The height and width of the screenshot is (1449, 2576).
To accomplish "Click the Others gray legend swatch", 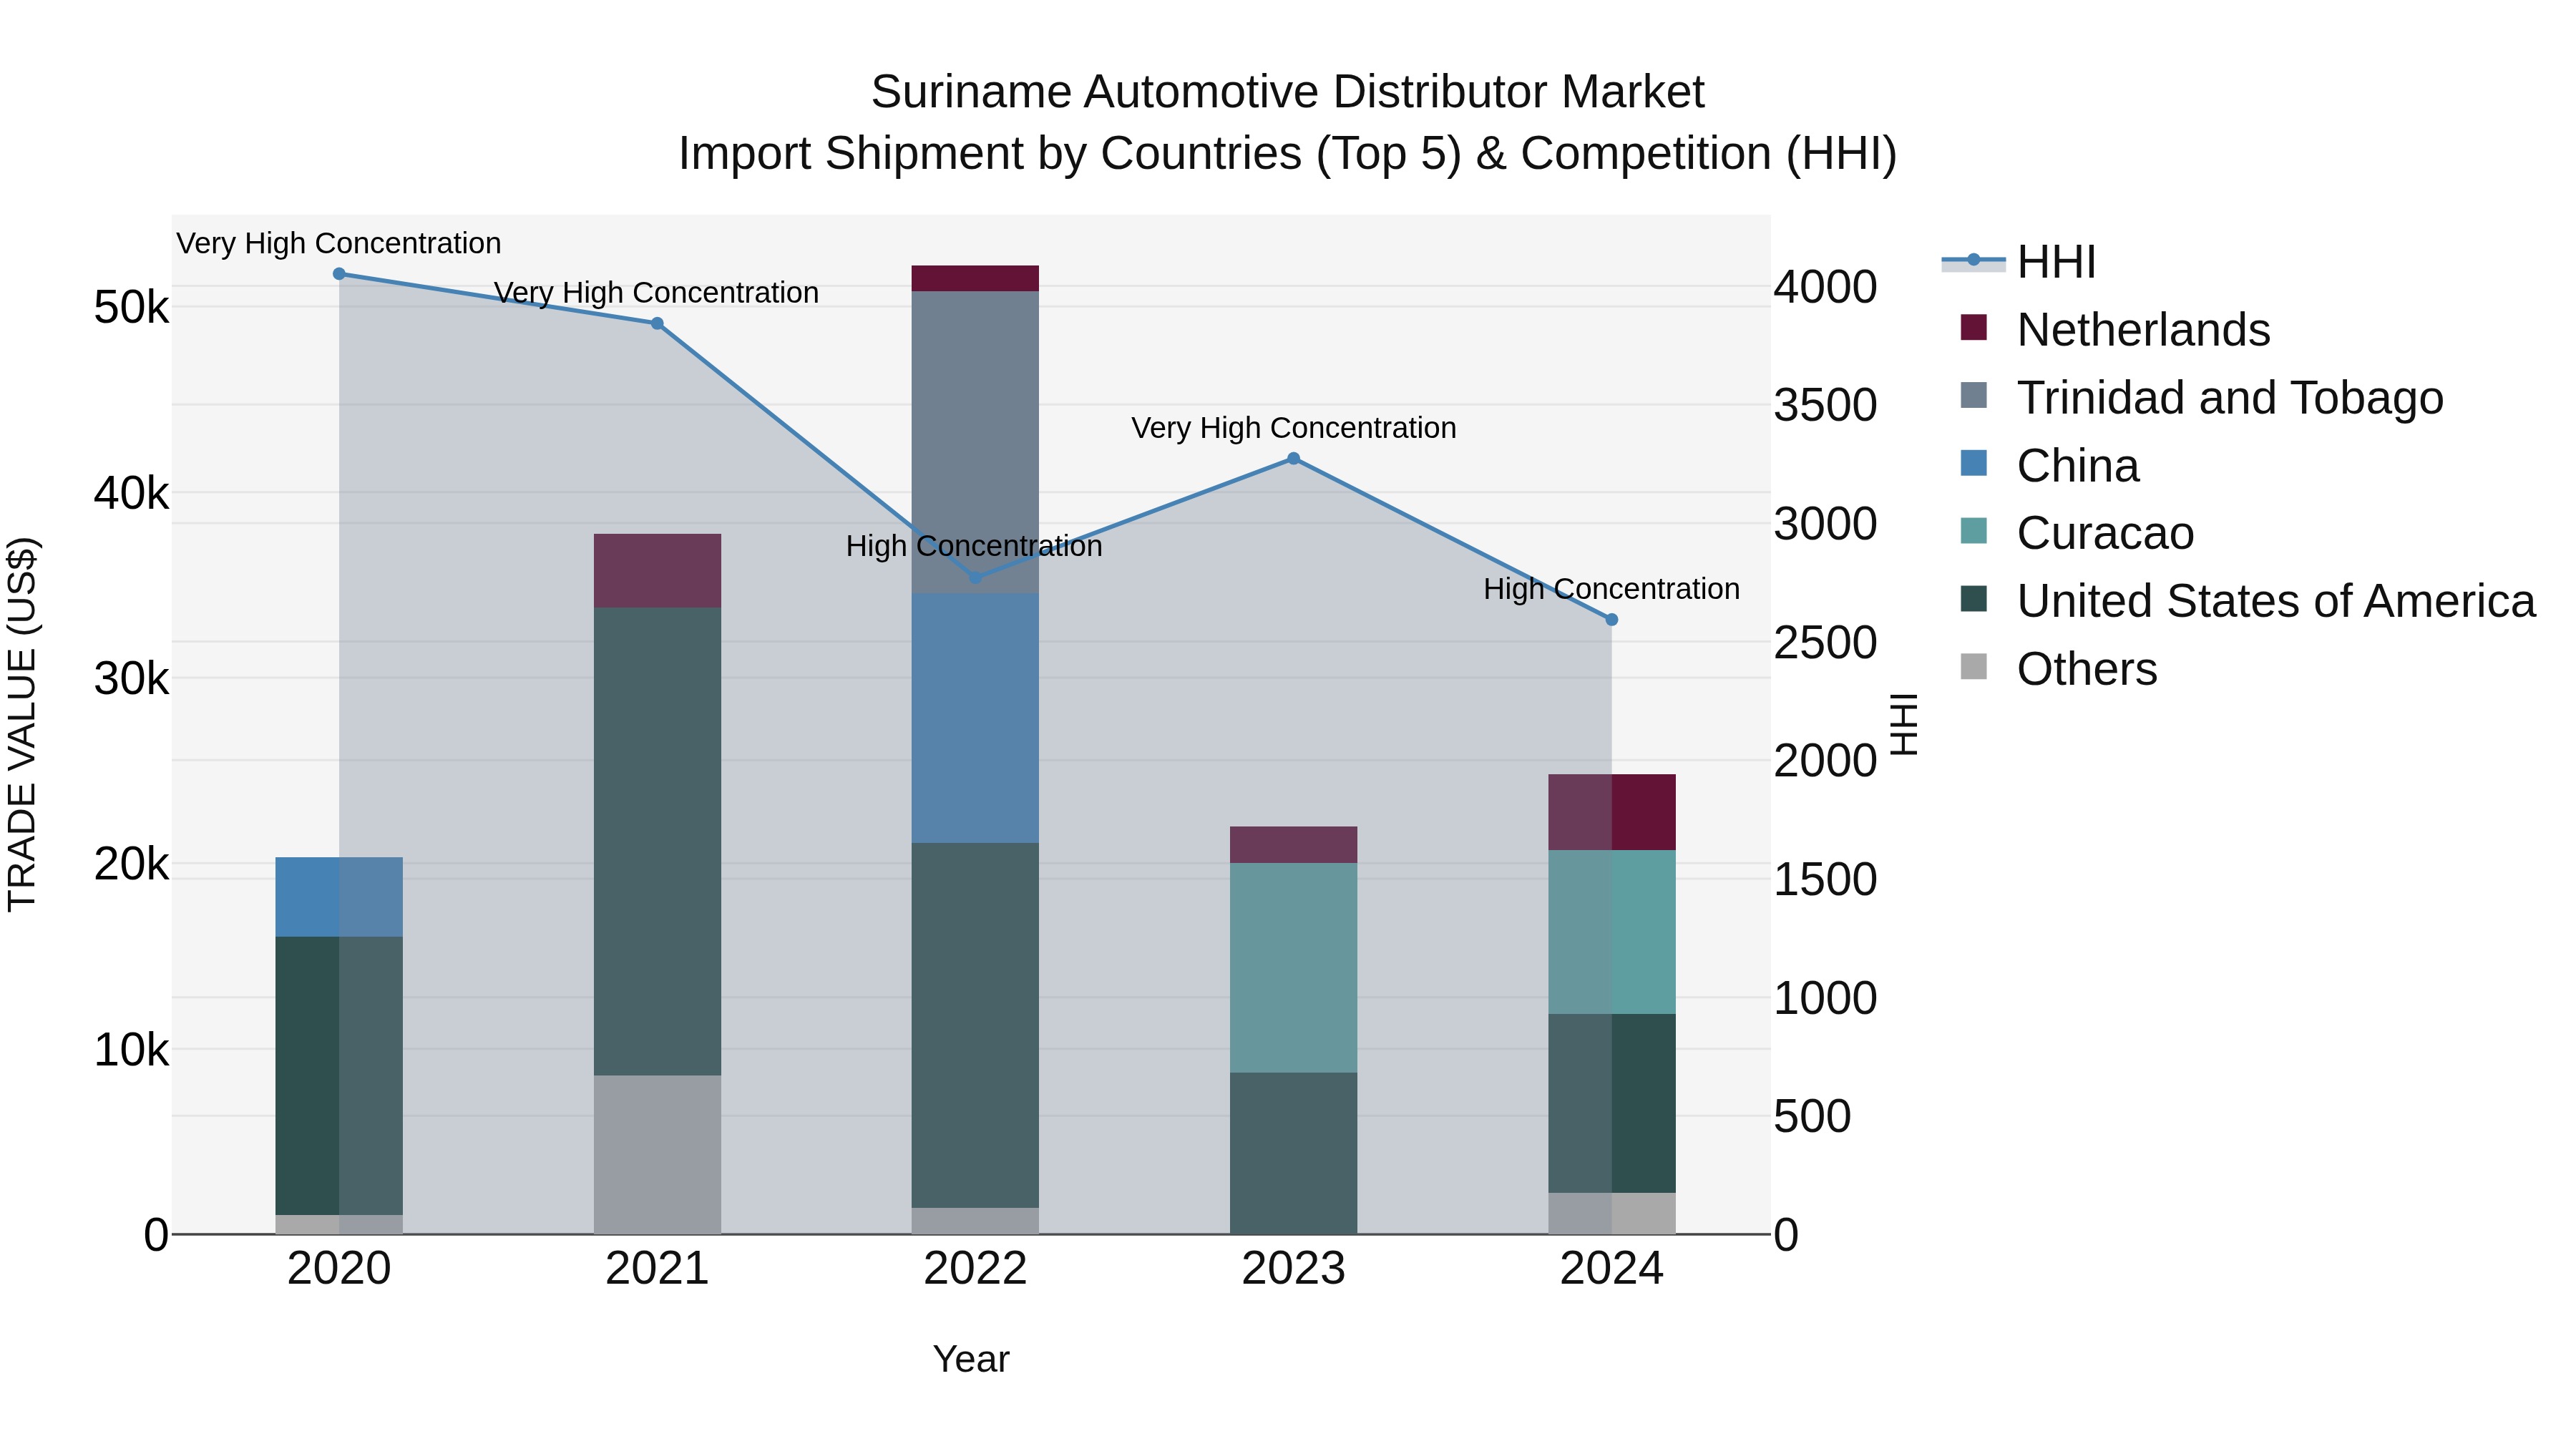I will [x=1974, y=667].
